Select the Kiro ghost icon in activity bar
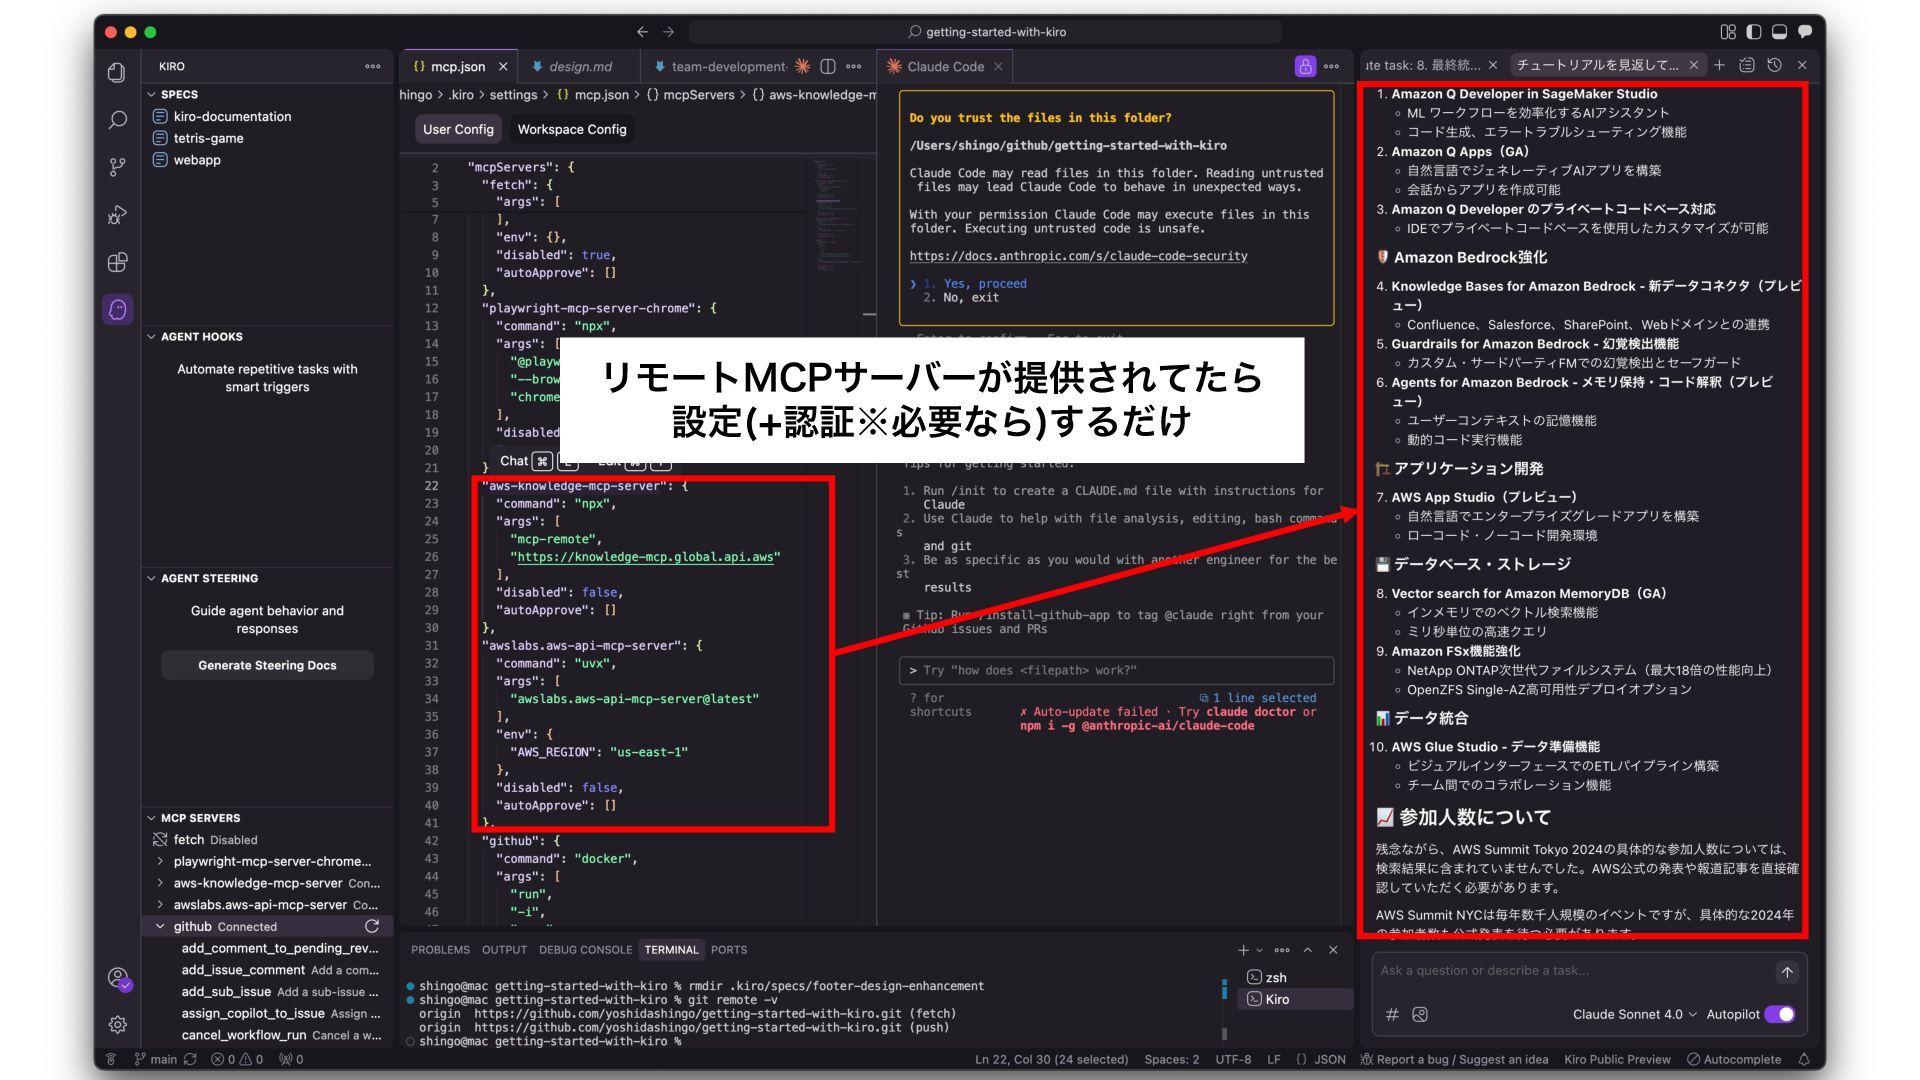Viewport: 1920px width, 1080px height. (117, 310)
